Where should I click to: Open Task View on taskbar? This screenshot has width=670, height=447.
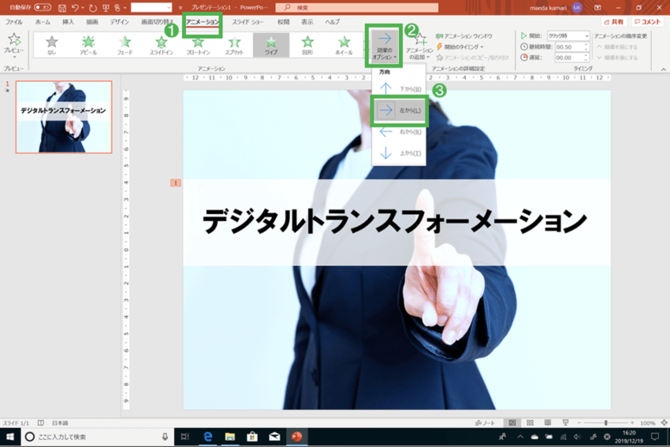click(185, 437)
